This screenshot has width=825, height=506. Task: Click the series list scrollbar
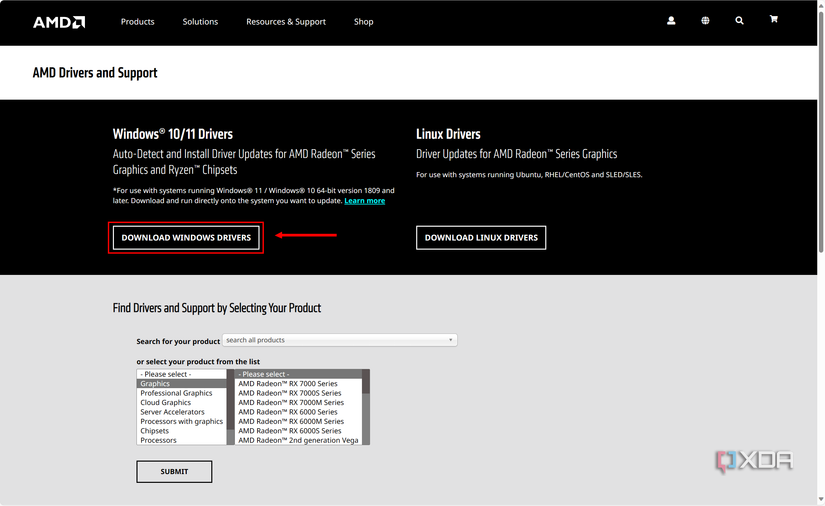click(x=366, y=407)
